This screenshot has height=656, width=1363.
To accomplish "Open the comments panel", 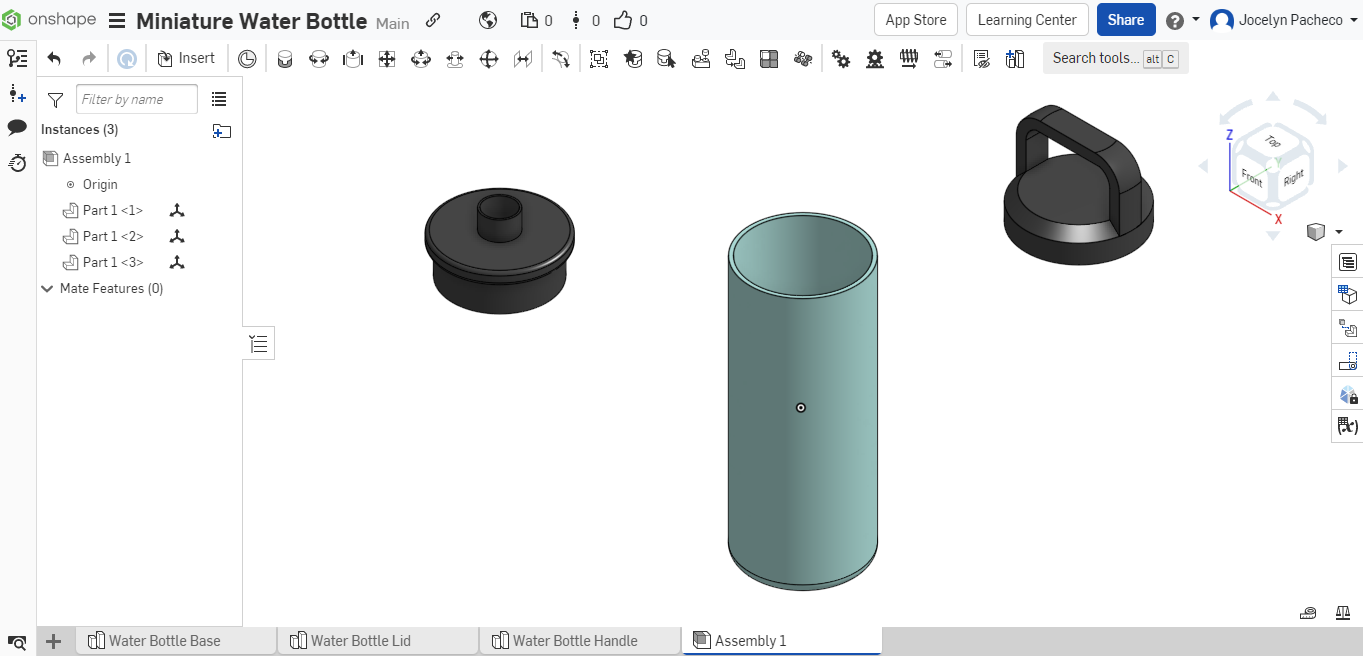I will [17, 128].
